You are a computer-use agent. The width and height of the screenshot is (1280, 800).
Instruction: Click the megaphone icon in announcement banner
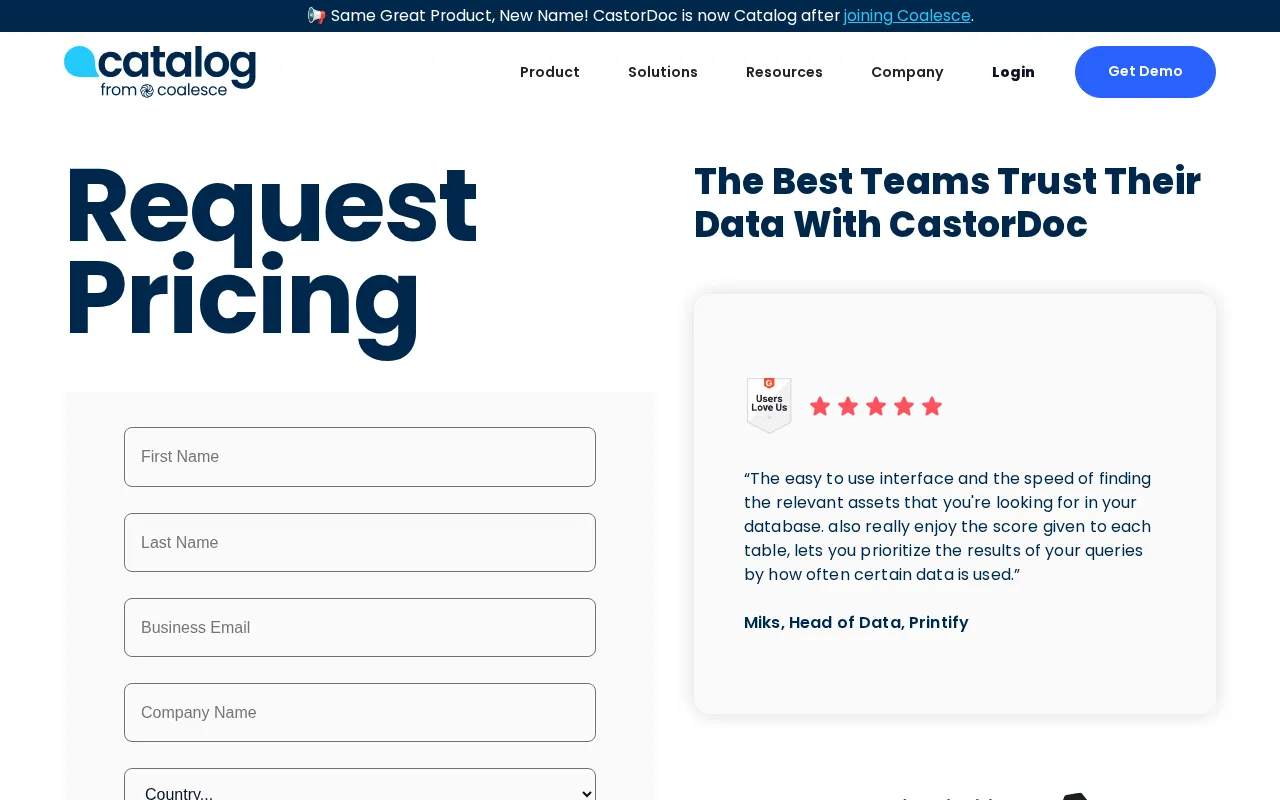316,15
